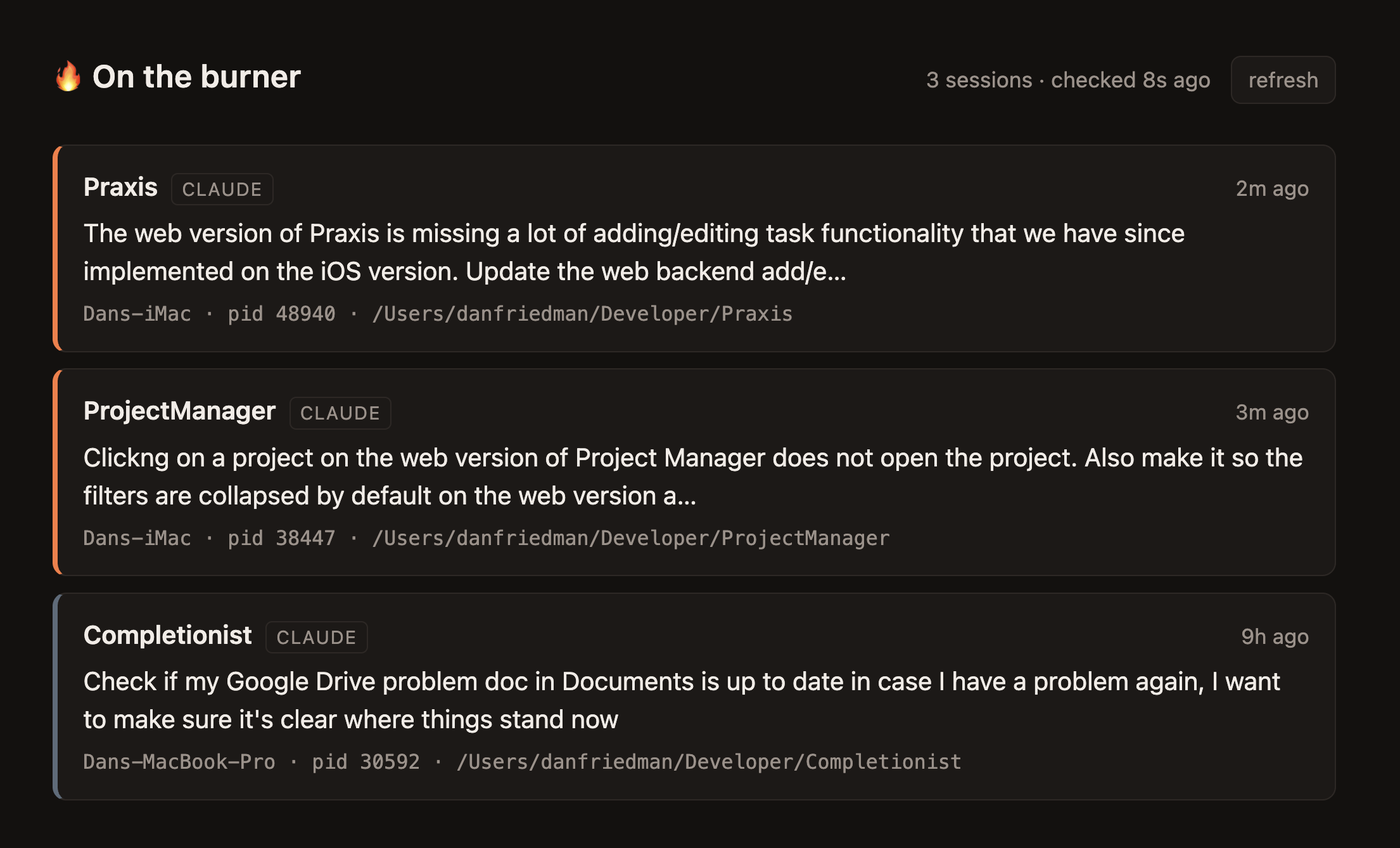Click the CLAUDE badge next to ProjectManager
The height and width of the screenshot is (848, 1400).
click(340, 413)
